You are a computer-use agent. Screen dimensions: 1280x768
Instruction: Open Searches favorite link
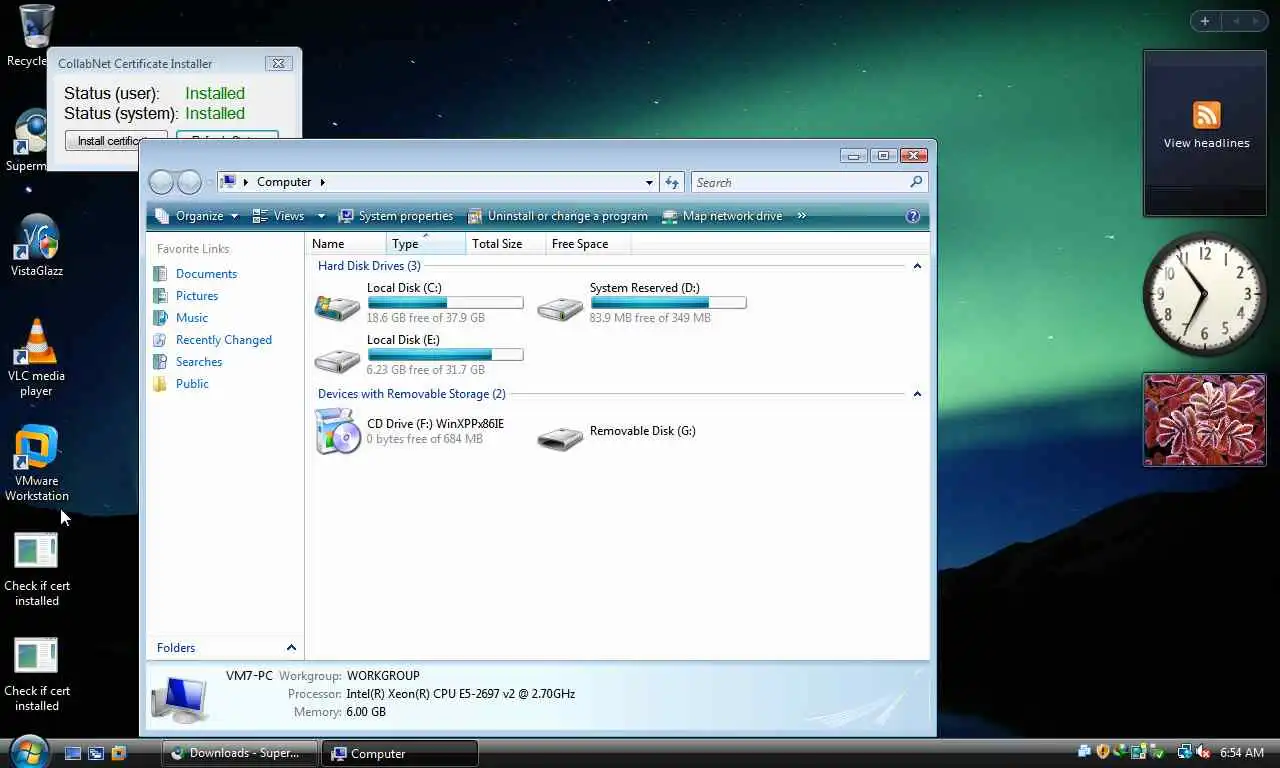pos(199,362)
